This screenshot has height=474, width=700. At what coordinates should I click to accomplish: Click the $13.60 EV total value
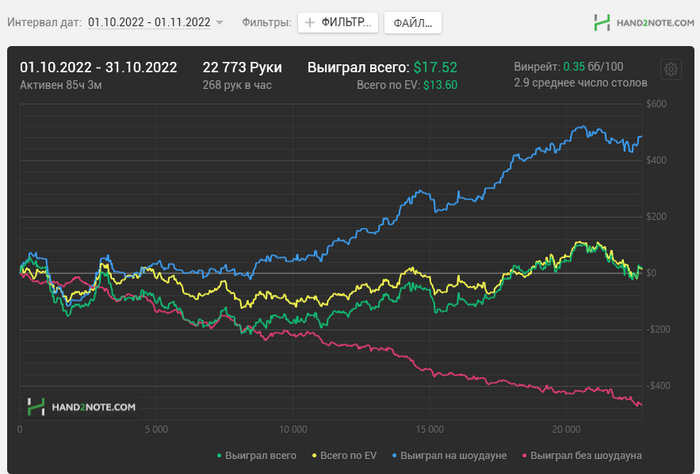(440, 85)
